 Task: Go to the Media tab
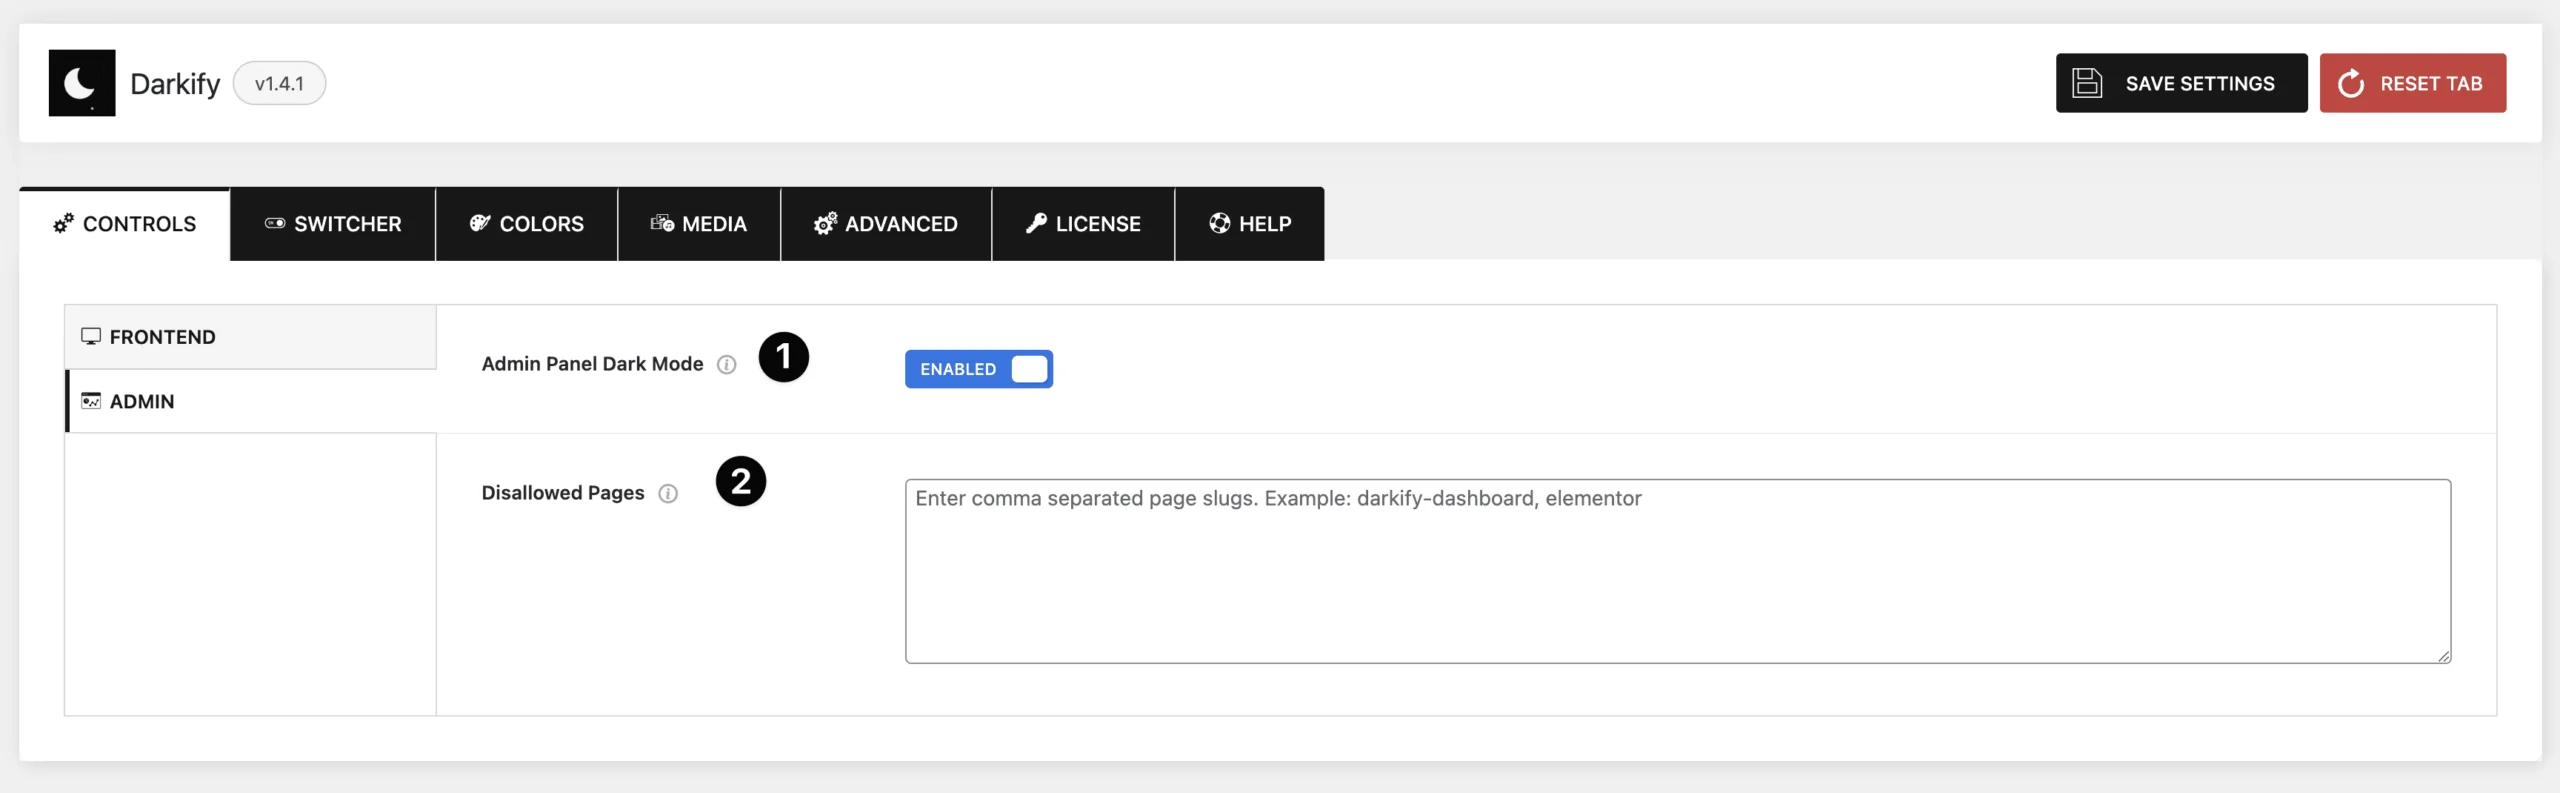tap(699, 224)
